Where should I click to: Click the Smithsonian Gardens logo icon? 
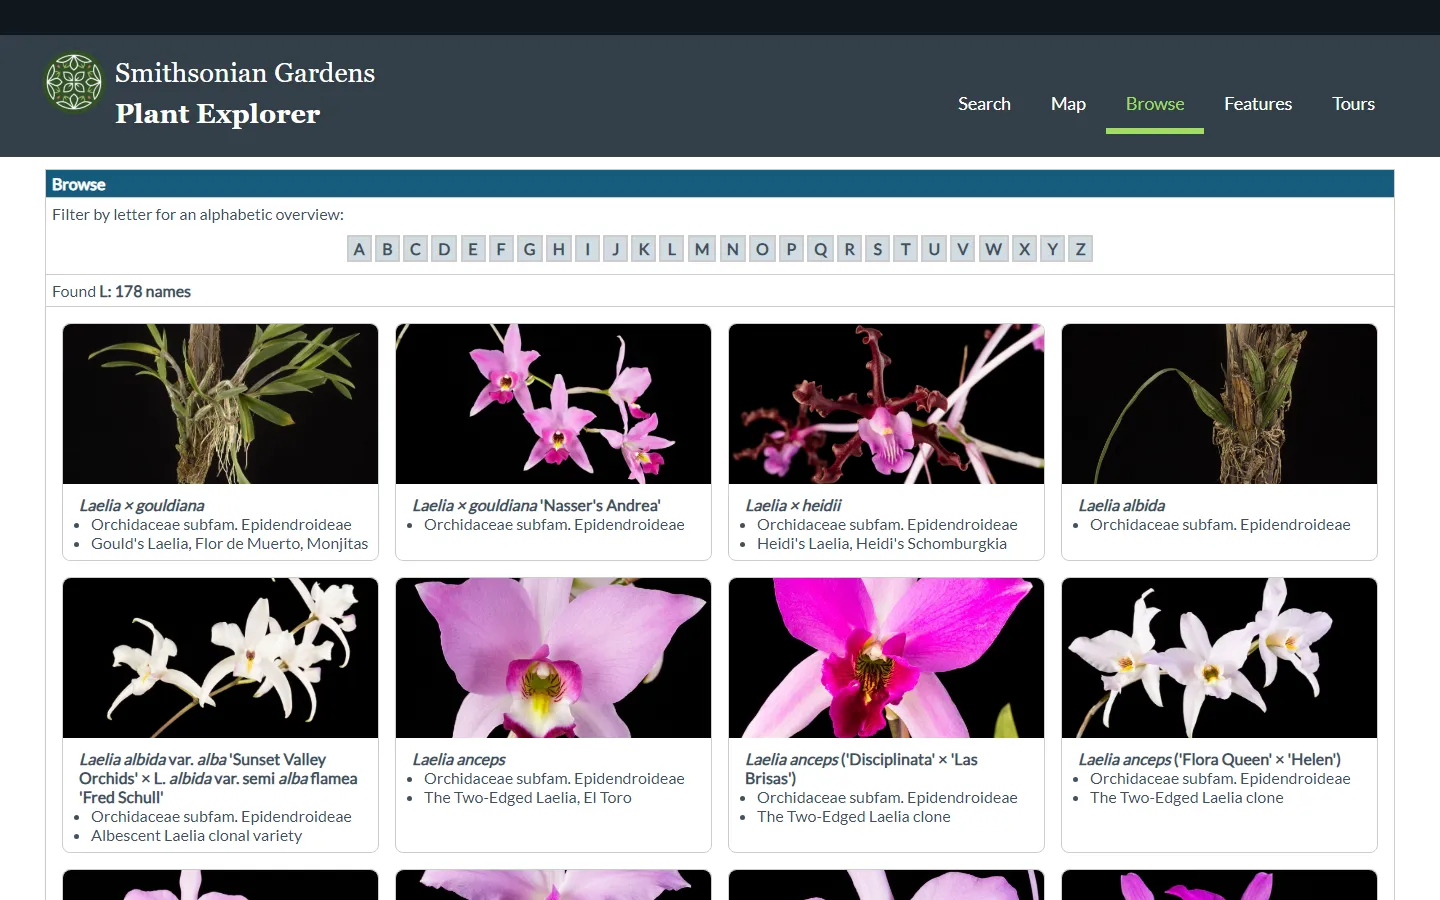(x=74, y=82)
